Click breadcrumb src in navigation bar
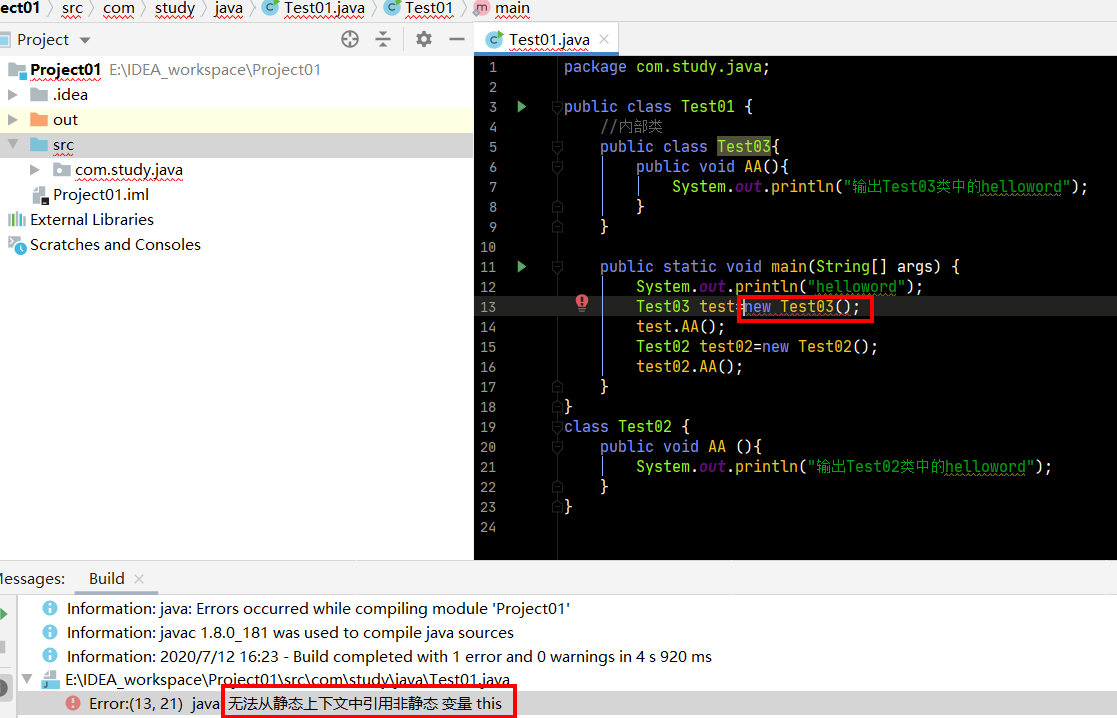This screenshot has width=1117, height=718. pyautogui.click(x=72, y=9)
